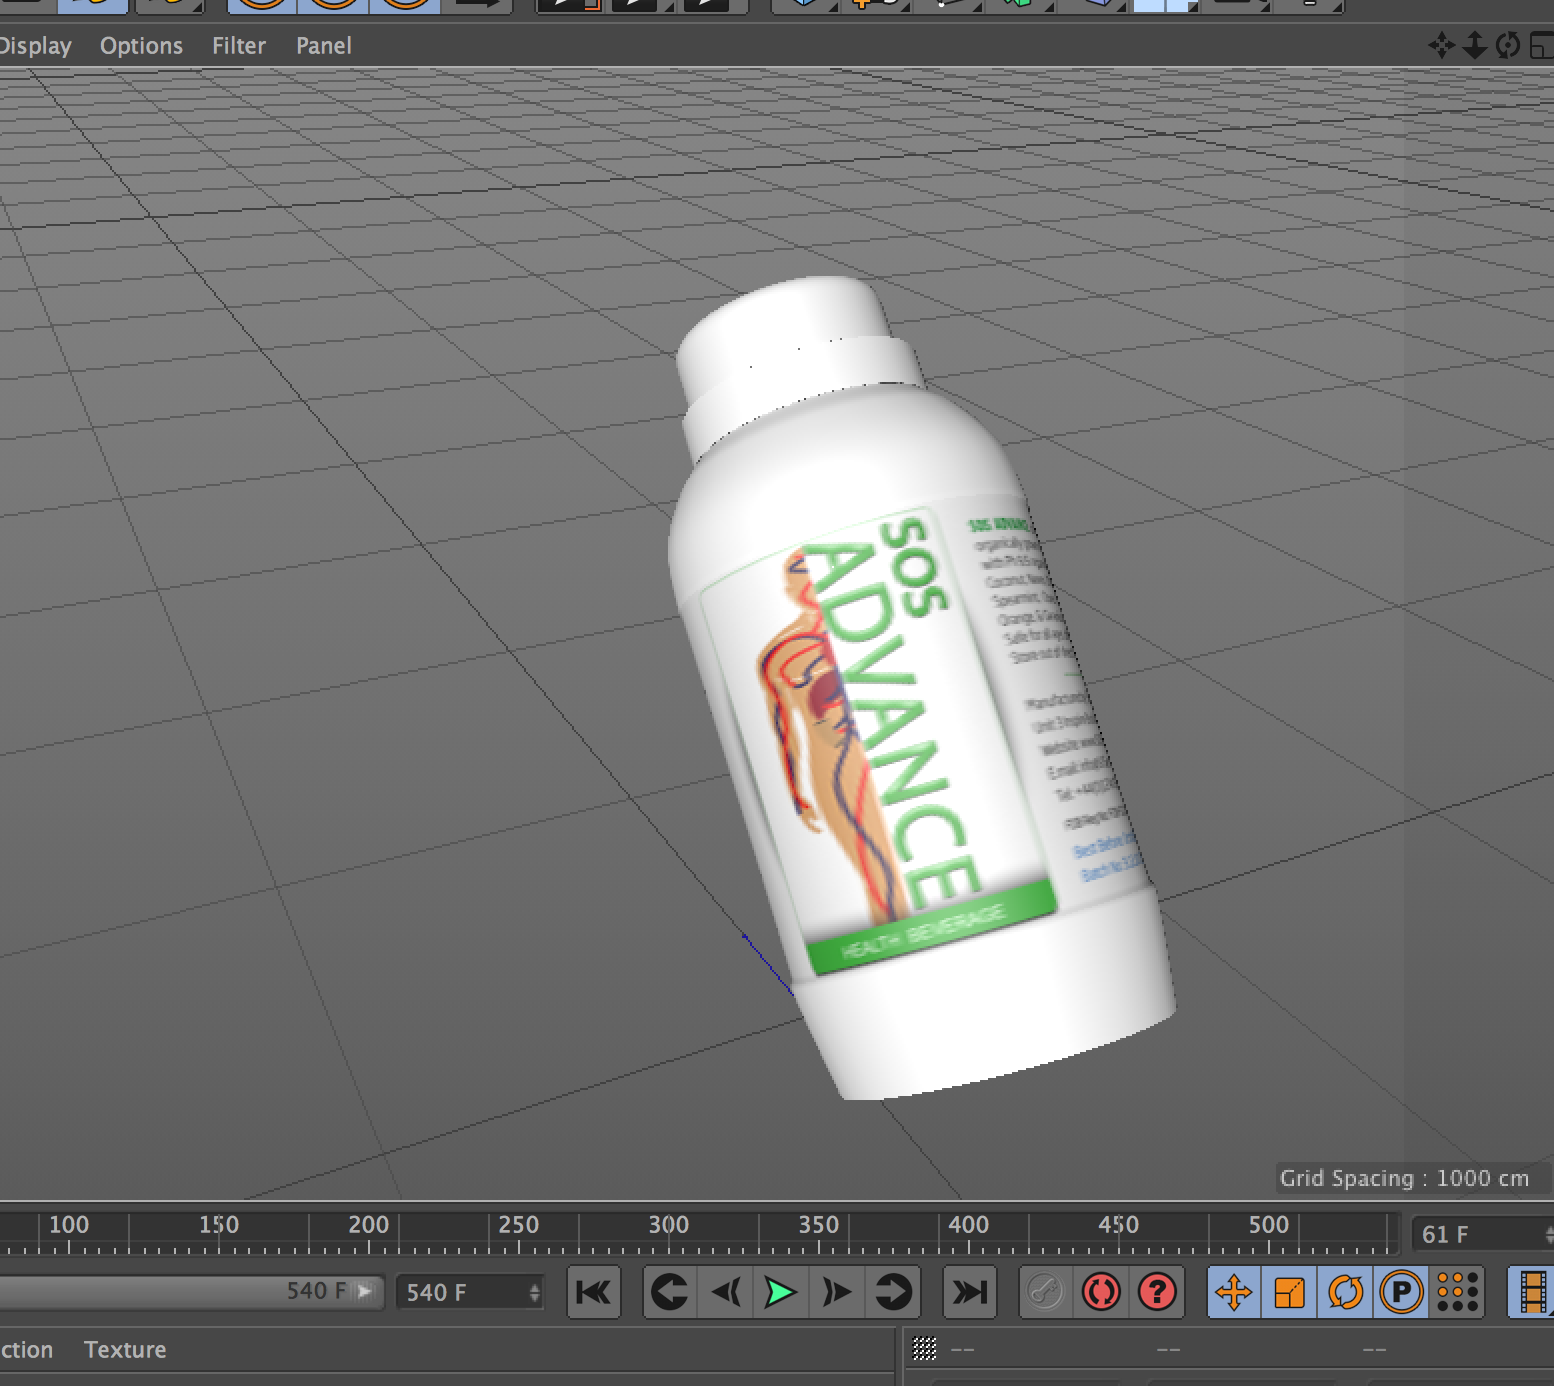Toggle the red autokeying button
The width and height of the screenshot is (1554, 1386).
pos(1101,1292)
